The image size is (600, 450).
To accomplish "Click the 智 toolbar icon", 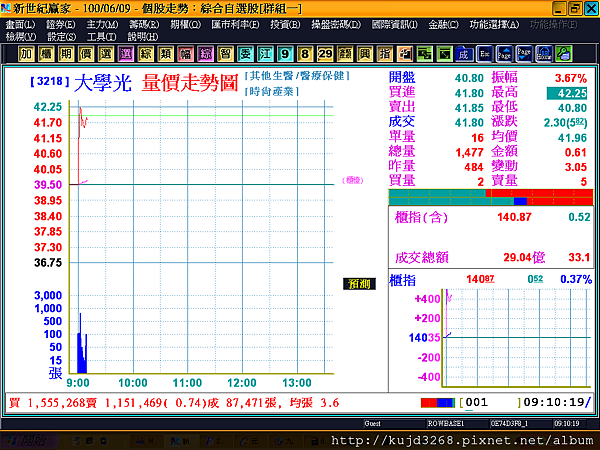I will (225, 54).
